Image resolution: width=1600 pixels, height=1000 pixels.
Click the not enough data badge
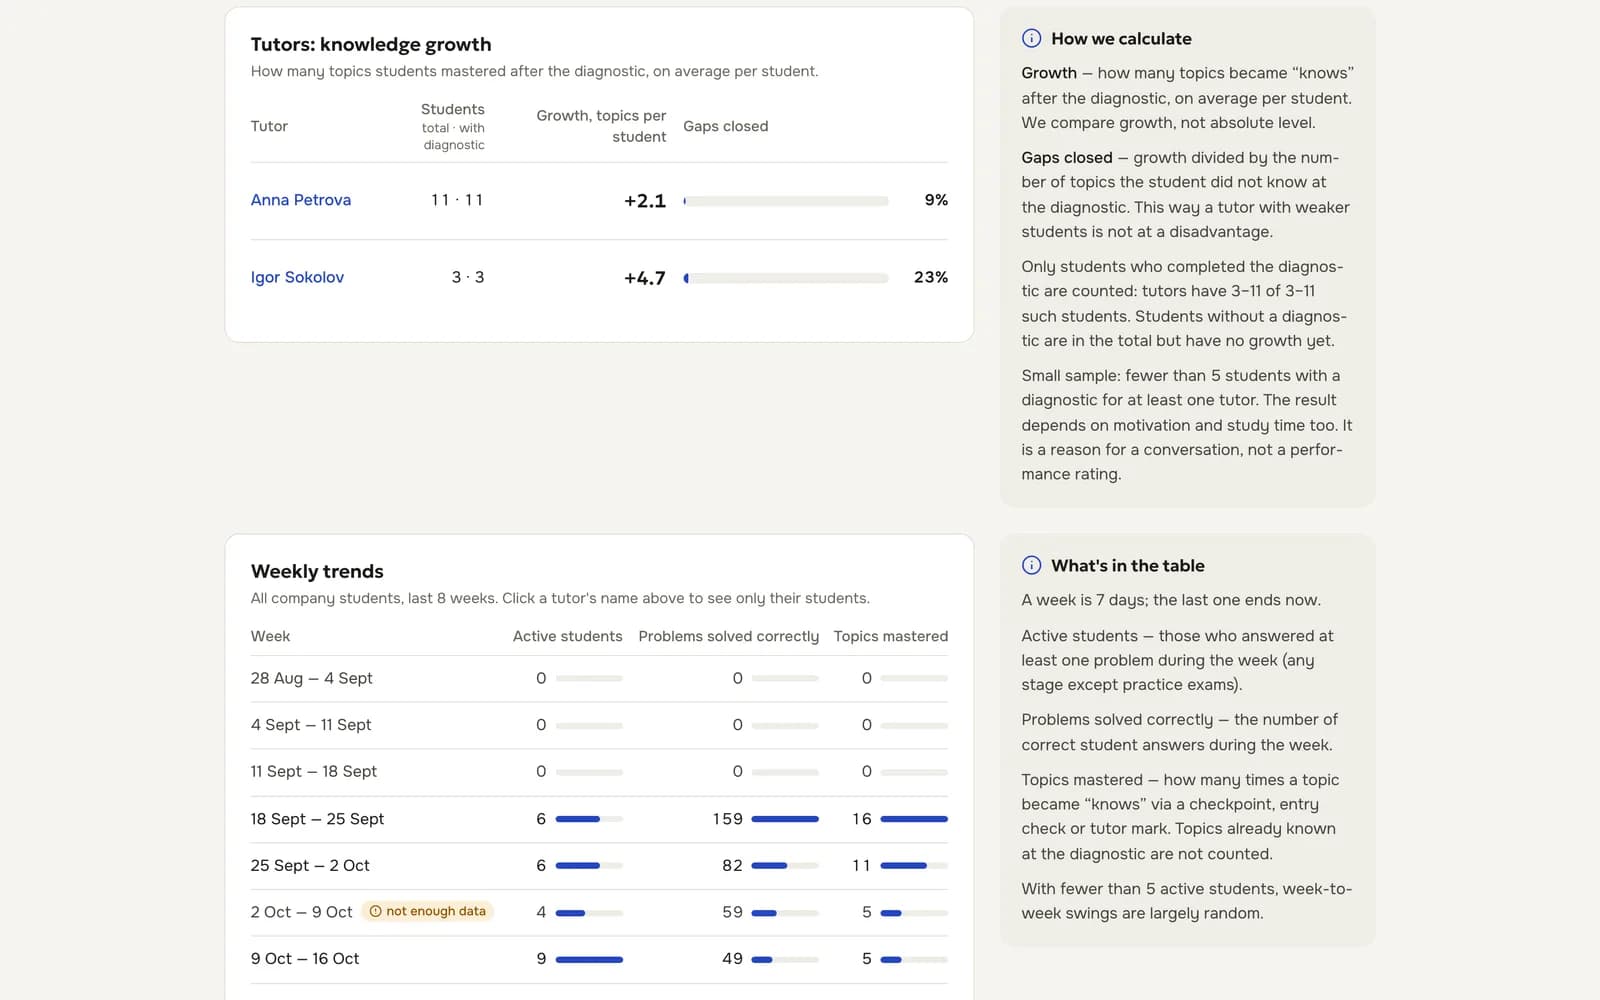[x=427, y=912]
